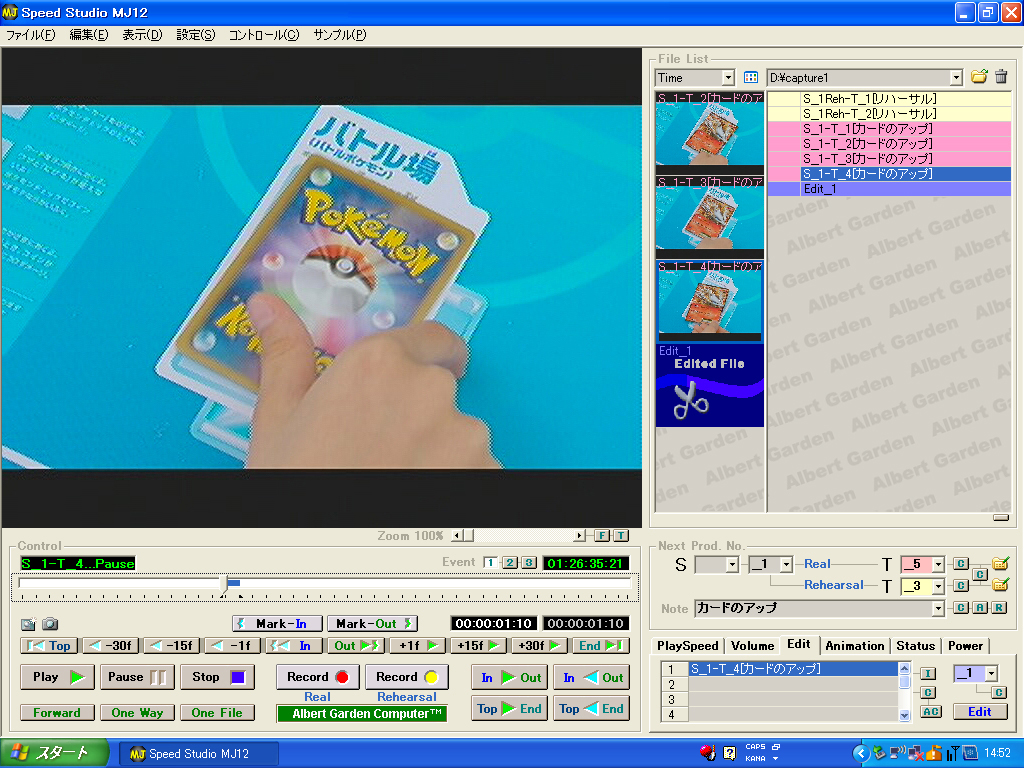Viewport: 1024px width, 768px height.
Task: Click the Mark-Out button
Action: [x=372, y=624]
